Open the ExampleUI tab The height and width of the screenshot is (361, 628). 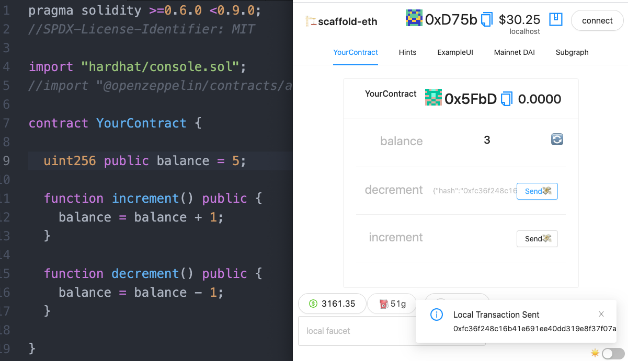[455, 52]
